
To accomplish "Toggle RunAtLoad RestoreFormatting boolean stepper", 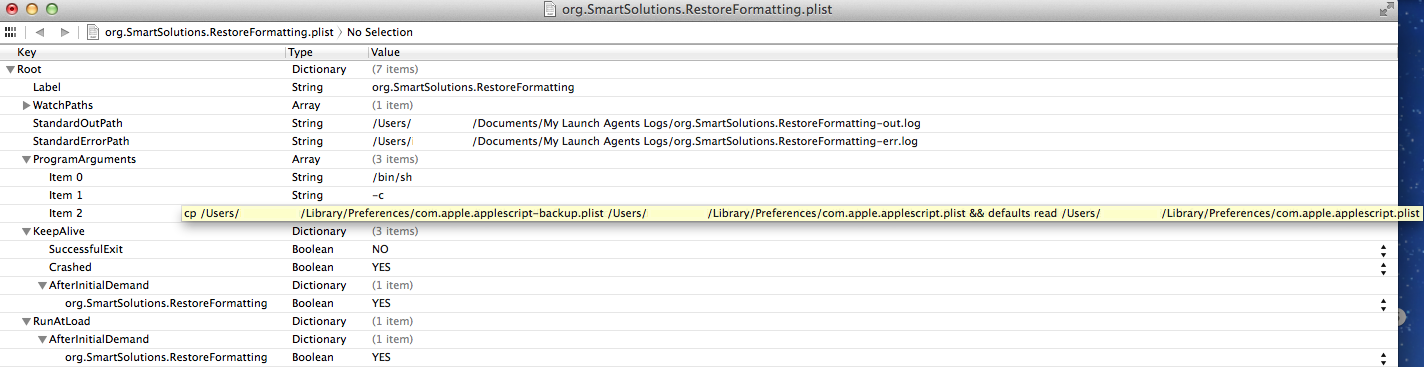I will tap(1383, 357).
